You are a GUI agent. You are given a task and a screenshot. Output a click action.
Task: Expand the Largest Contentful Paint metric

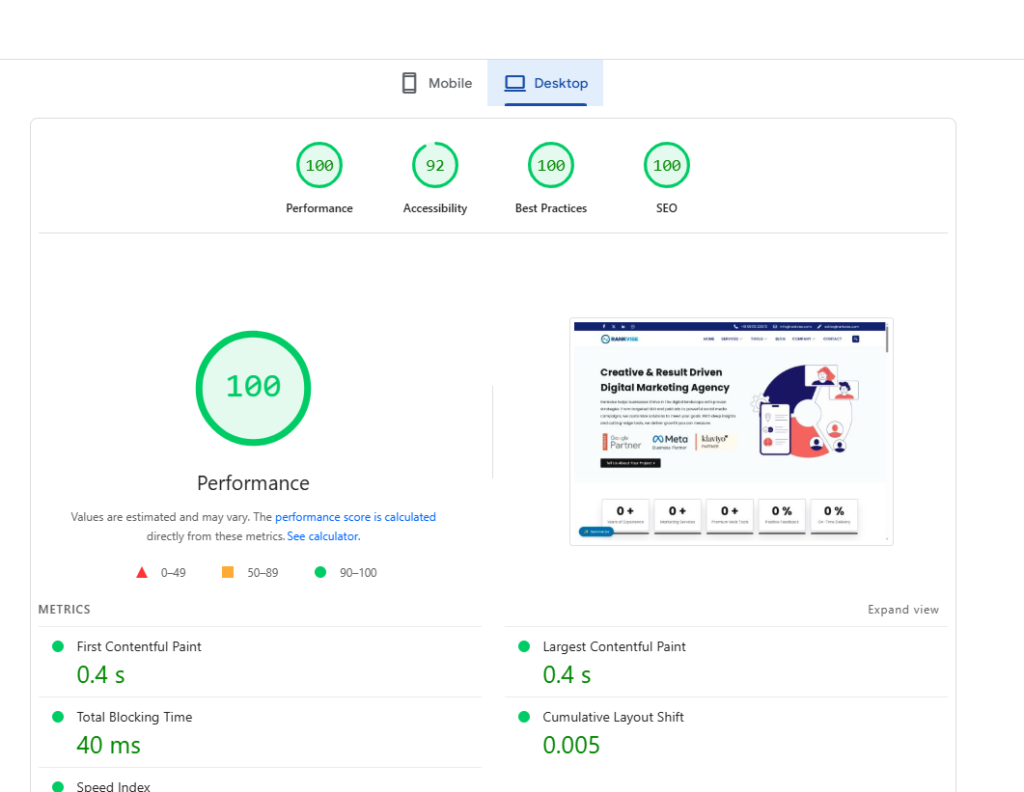point(613,646)
